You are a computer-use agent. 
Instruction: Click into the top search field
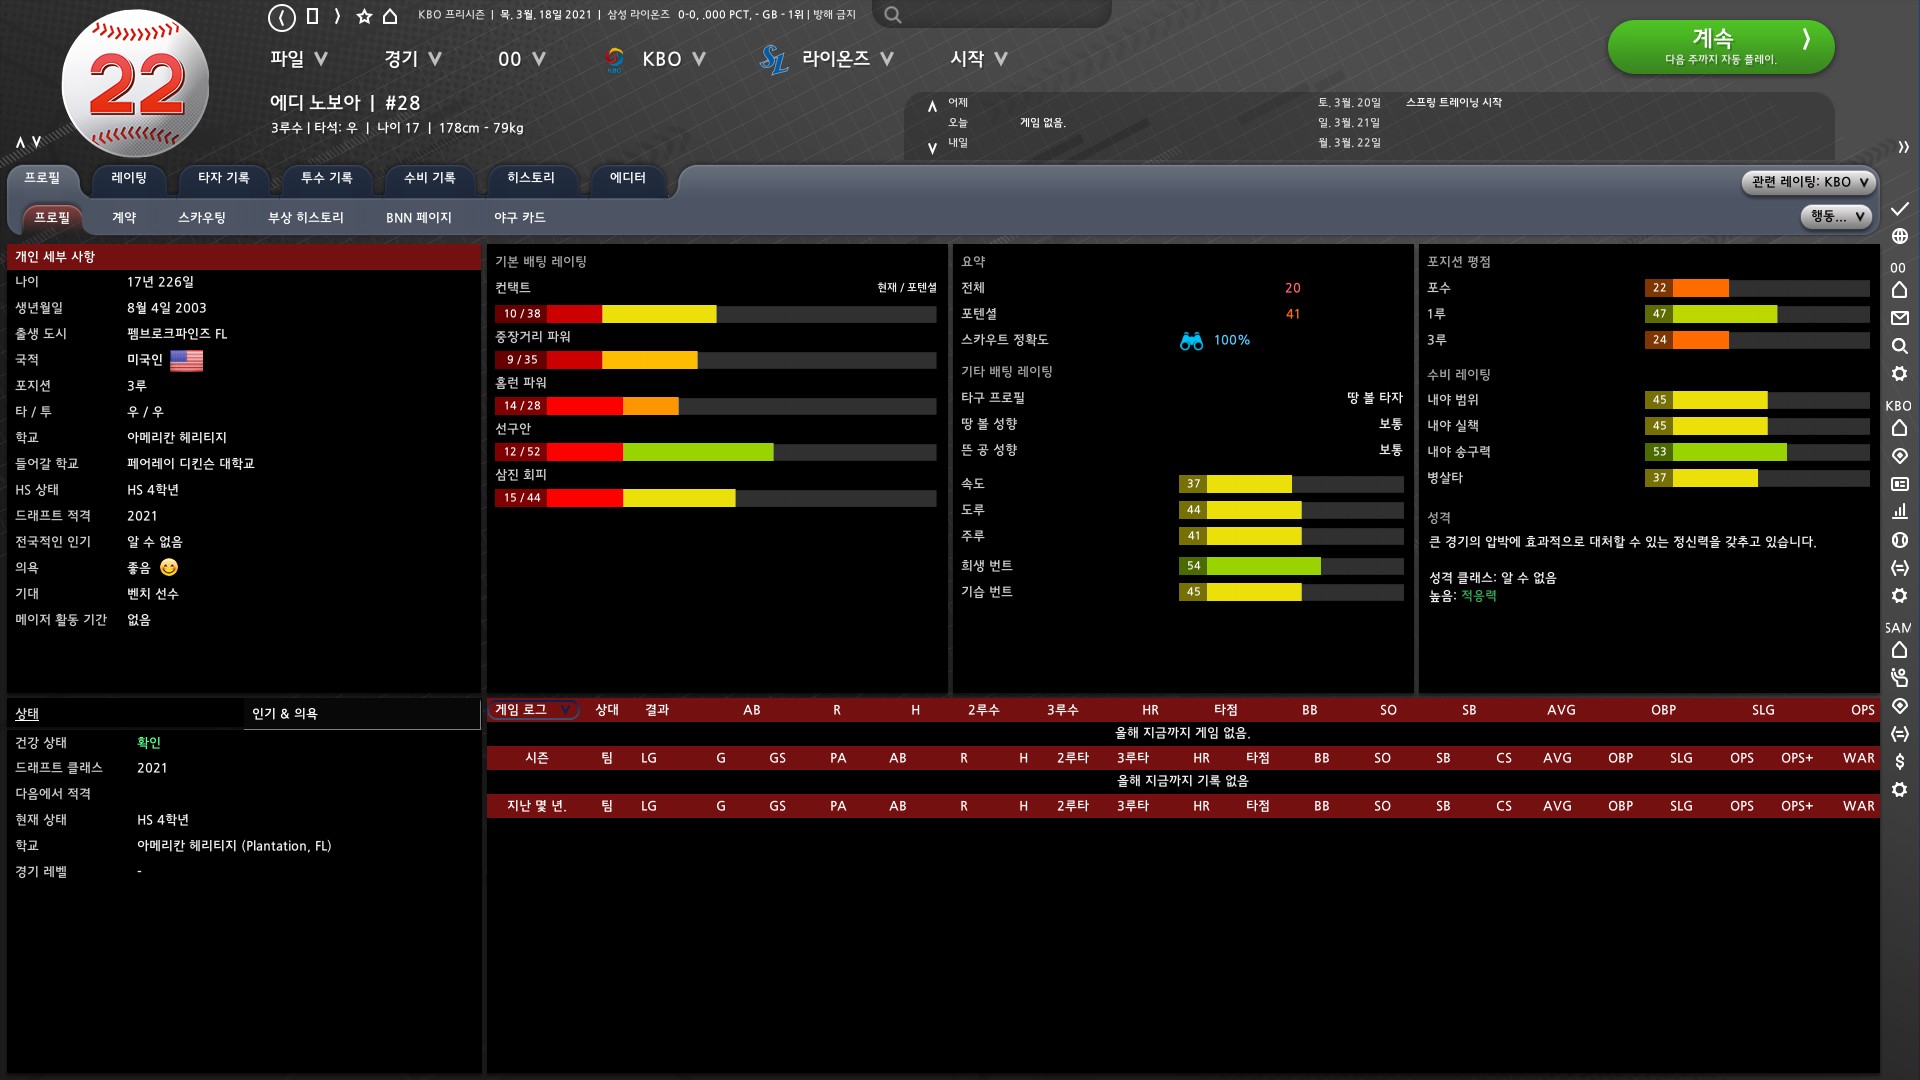1000,15
